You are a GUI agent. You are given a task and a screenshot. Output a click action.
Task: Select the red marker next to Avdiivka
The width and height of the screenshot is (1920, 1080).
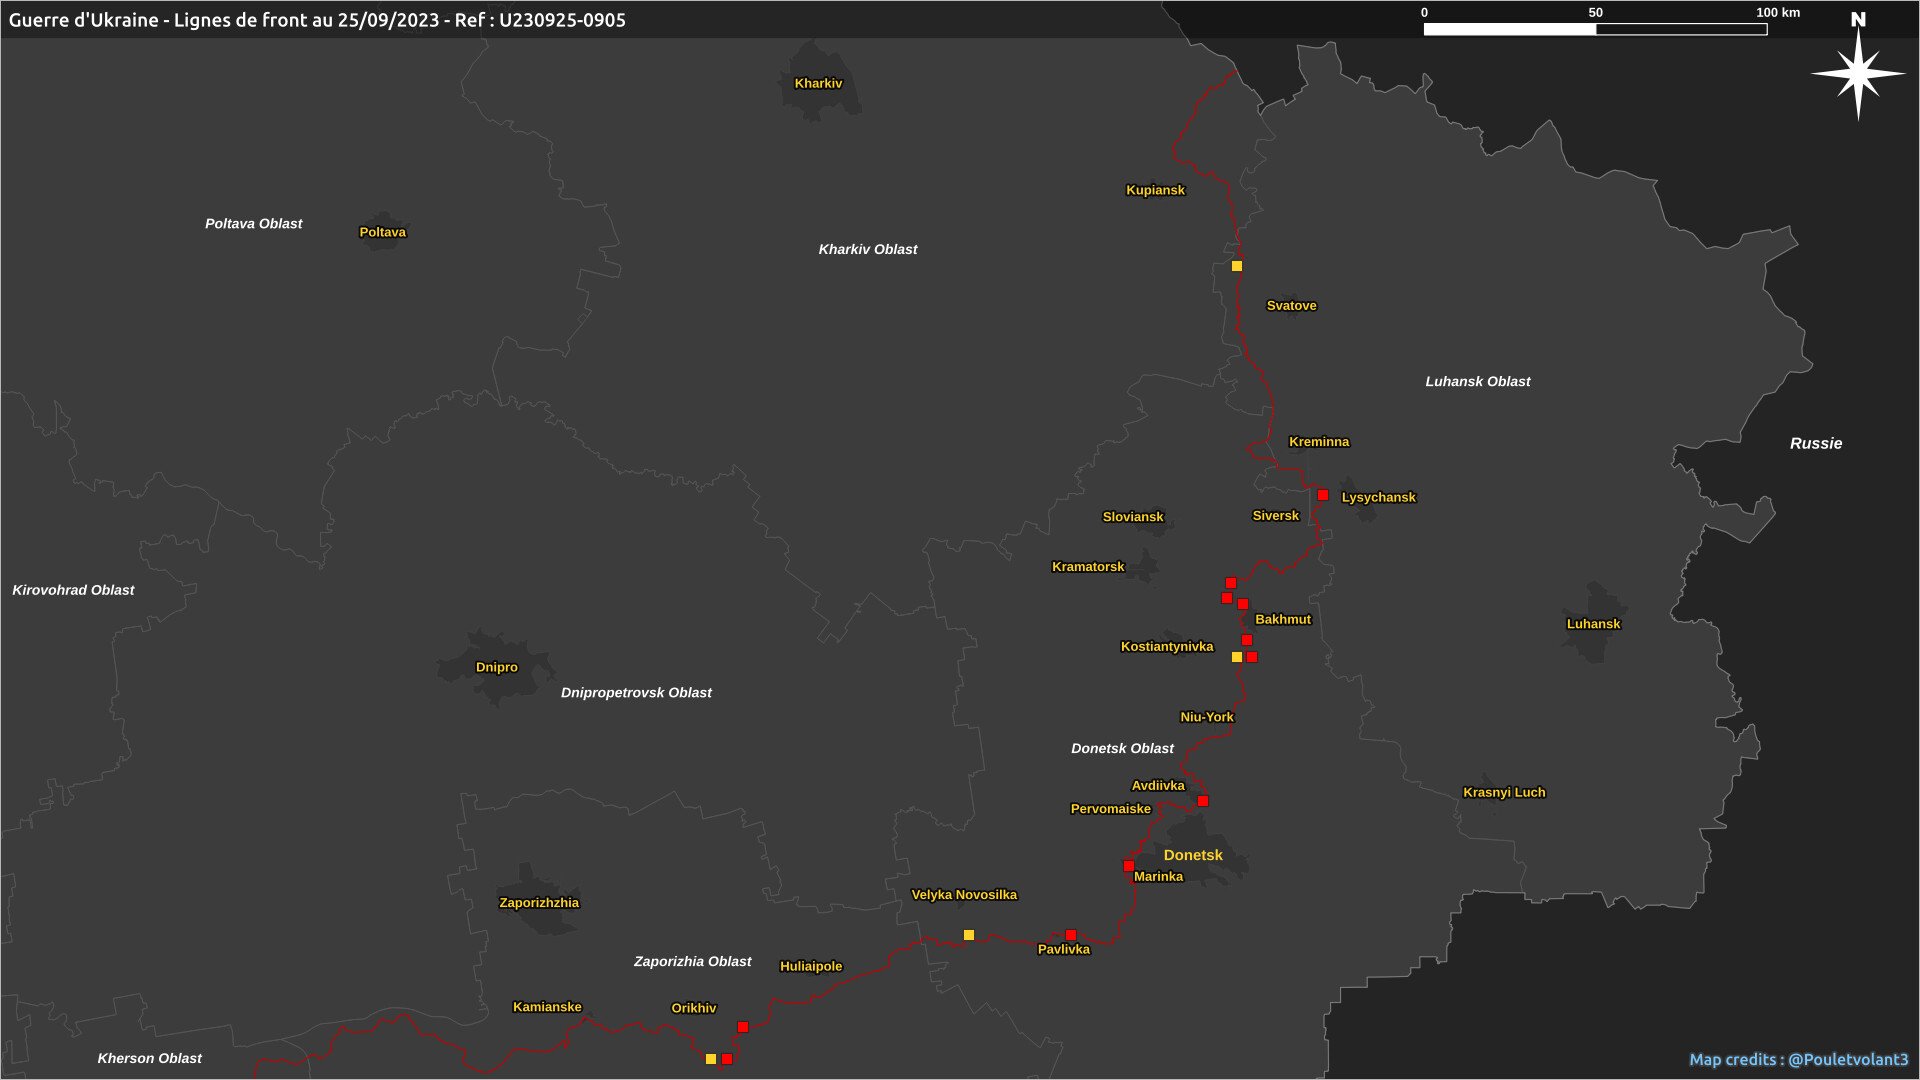coord(1203,801)
